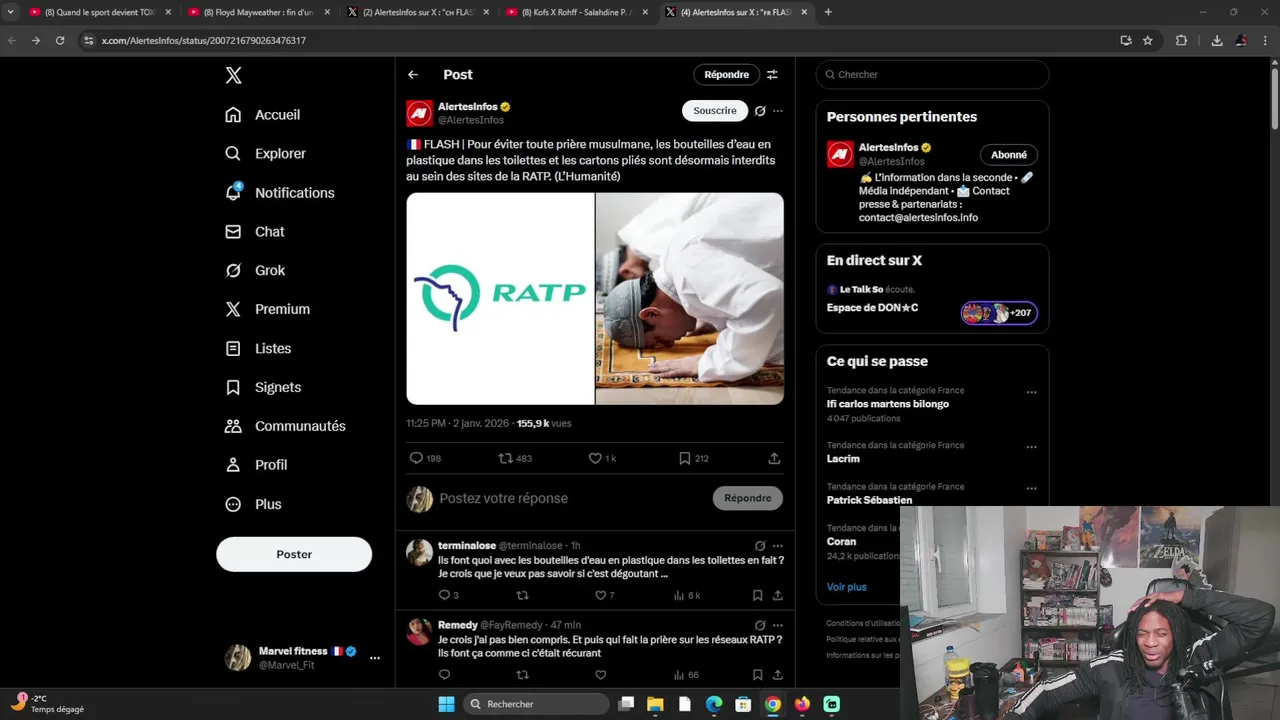Open the RATP logo image

500,298
